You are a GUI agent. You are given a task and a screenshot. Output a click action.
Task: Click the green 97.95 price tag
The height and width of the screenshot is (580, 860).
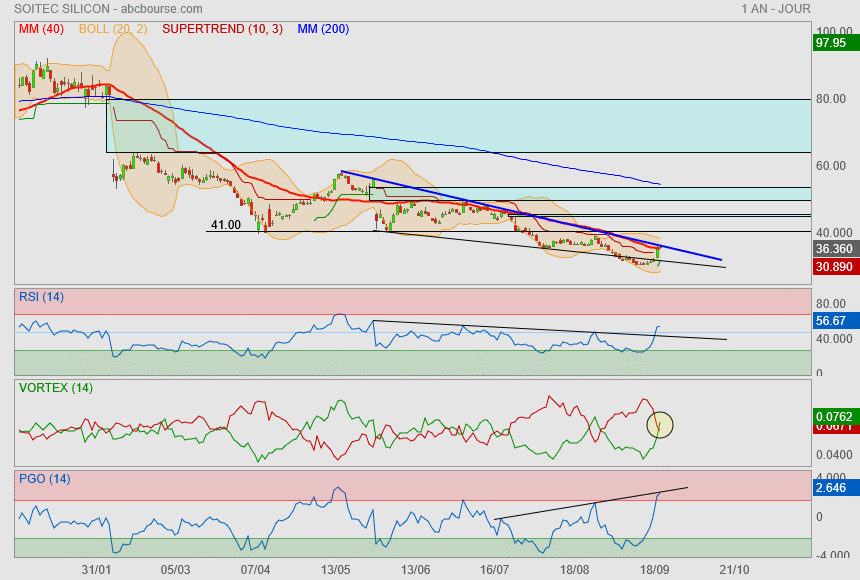coord(831,43)
